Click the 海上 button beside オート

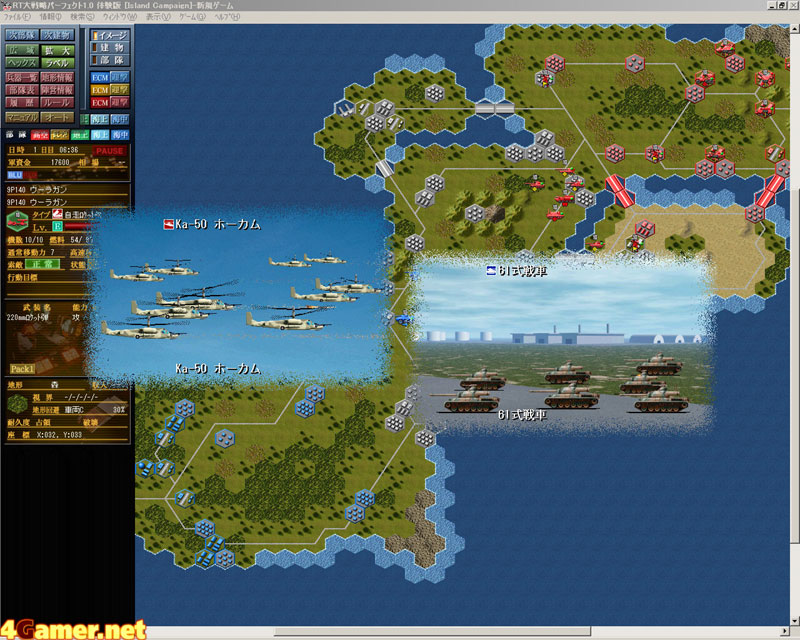tap(100, 119)
